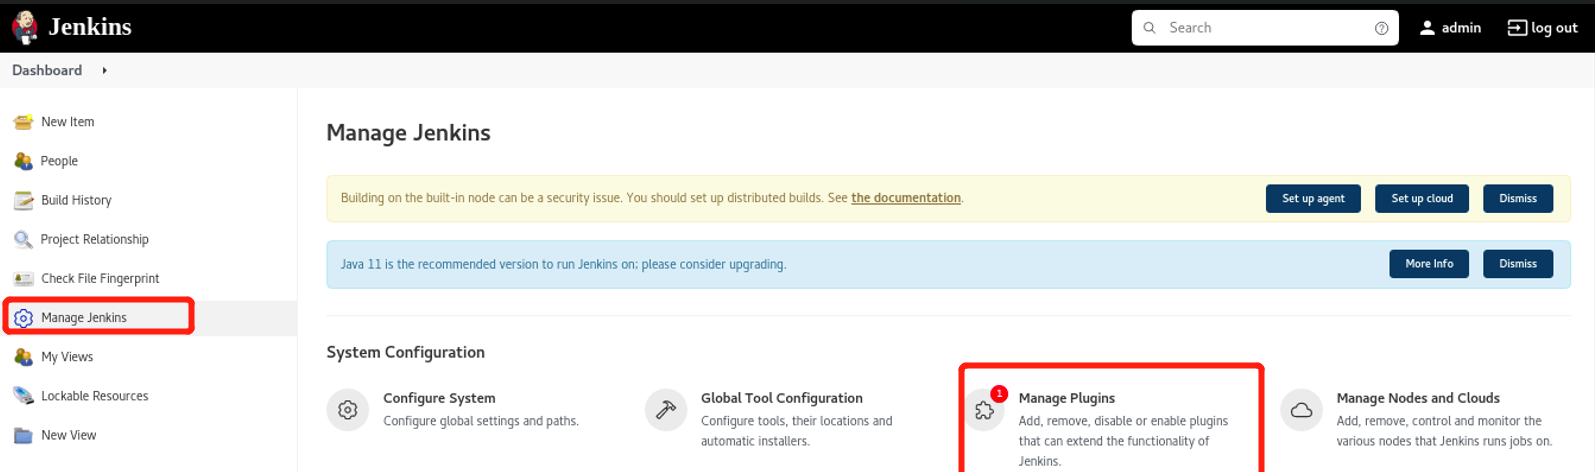This screenshot has height=472, width=1595.
Task: Click the 'Manage Jenkins' page heading
Action: [408, 133]
